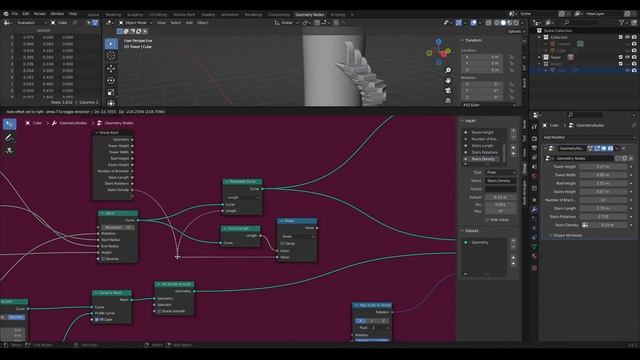Select the Rotate tool in 3D viewport
Image resolution: width=640 pixels, height=360 pixels.
tap(111, 80)
